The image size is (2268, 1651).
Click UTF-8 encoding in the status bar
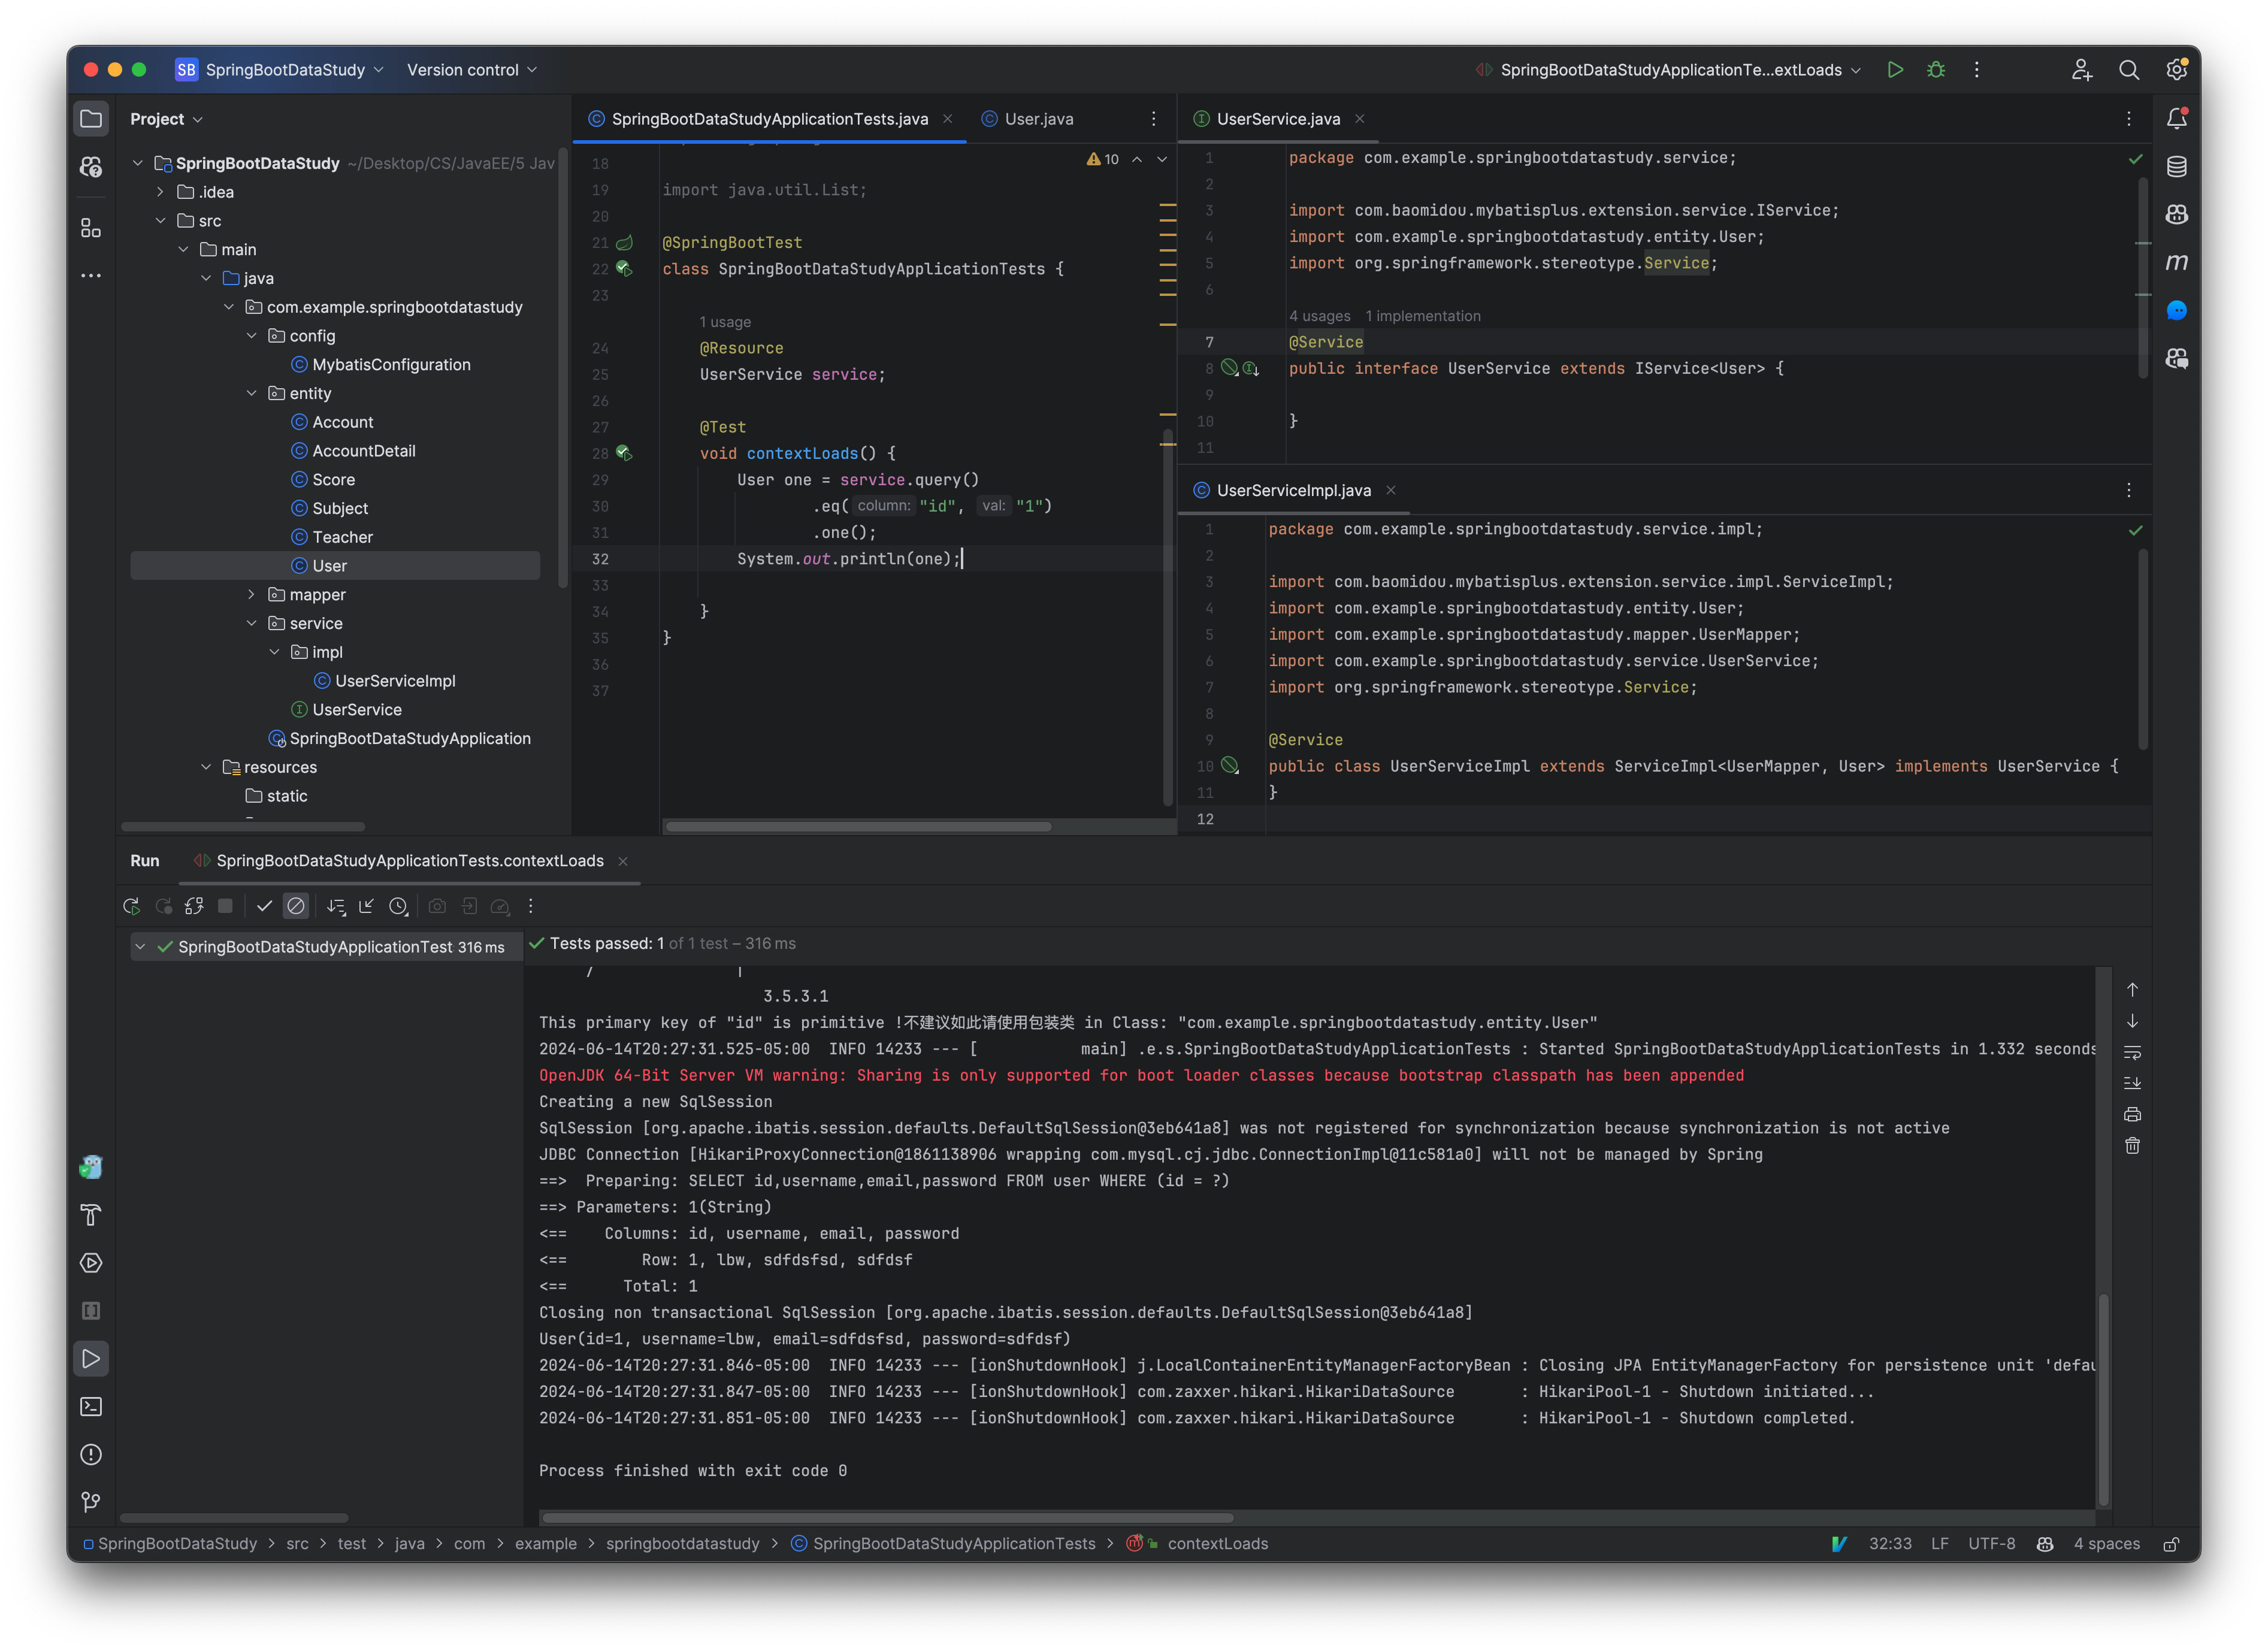(x=1991, y=1543)
